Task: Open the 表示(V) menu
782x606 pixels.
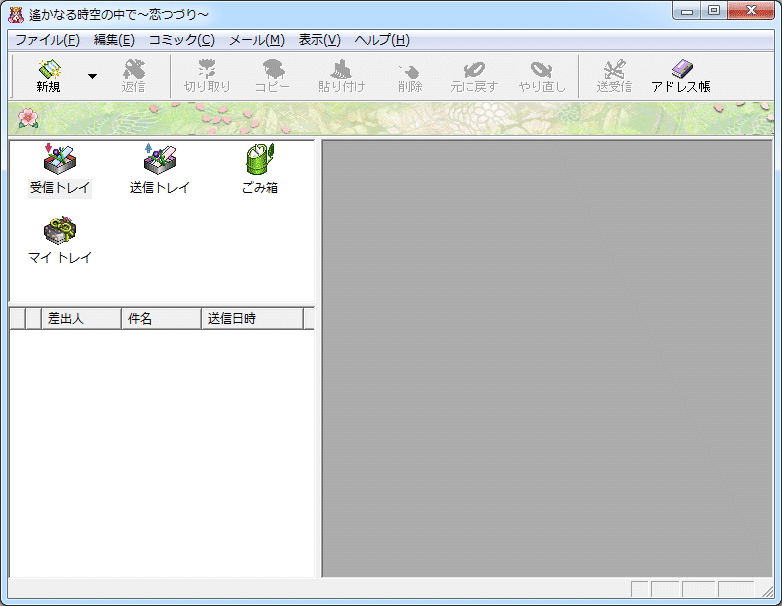Action: (320, 40)
